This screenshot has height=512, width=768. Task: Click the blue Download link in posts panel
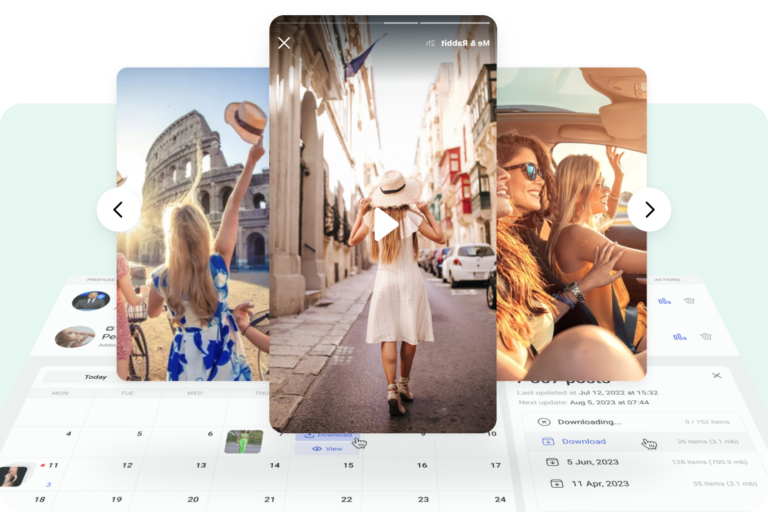point(583,441)
